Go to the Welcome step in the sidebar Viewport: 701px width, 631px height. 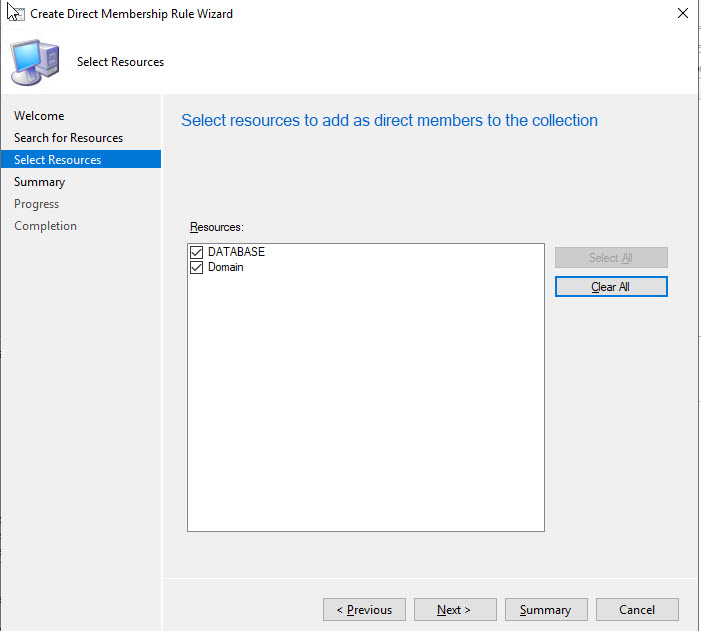point(39,116)
